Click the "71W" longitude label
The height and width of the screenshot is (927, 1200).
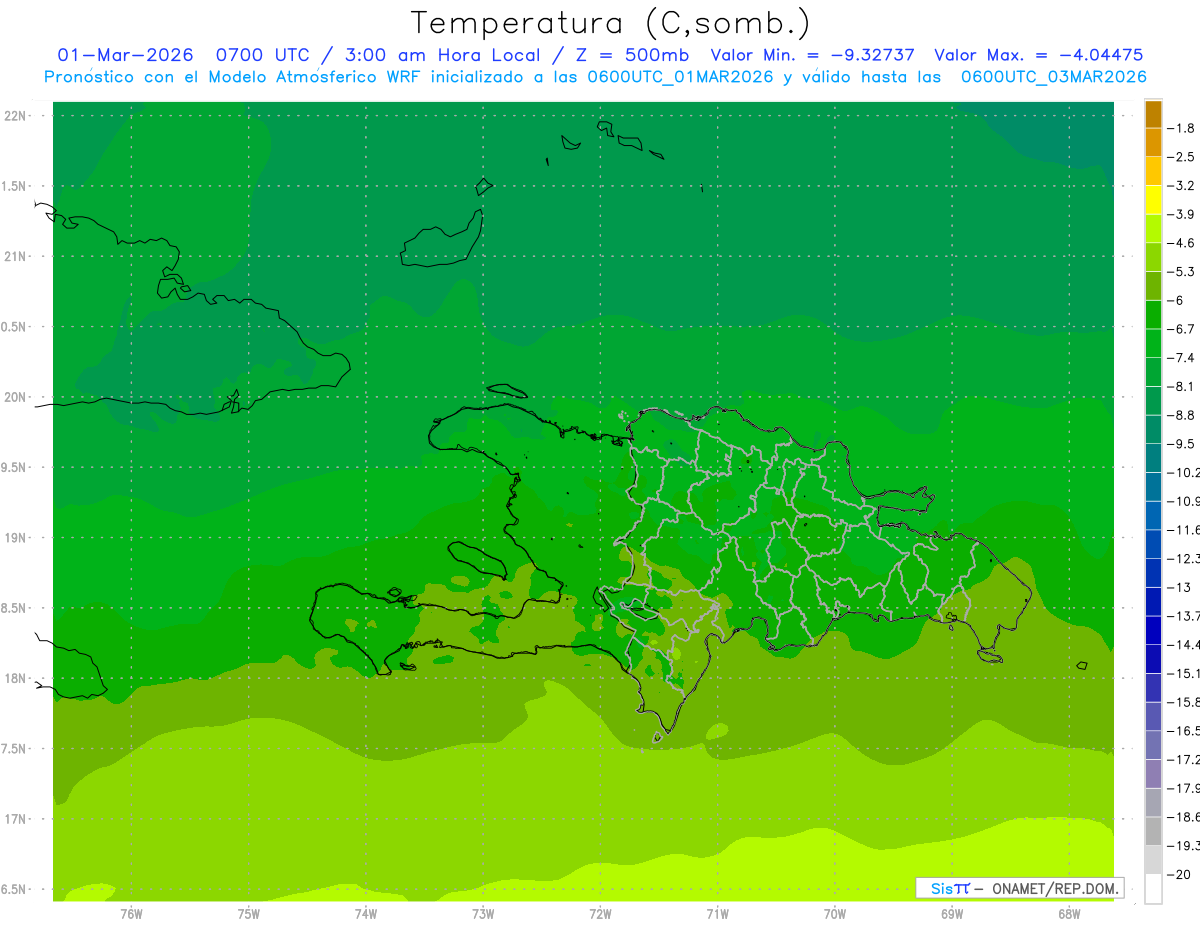click(717, 914)
